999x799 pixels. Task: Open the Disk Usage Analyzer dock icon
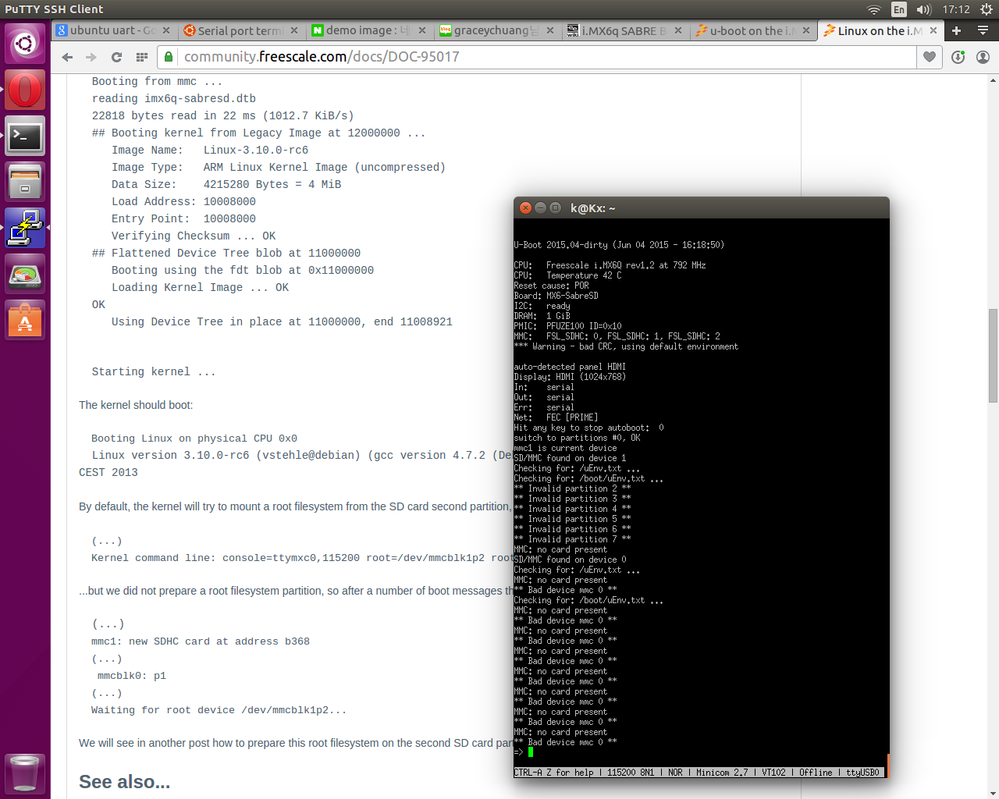[x=25, y=274]
